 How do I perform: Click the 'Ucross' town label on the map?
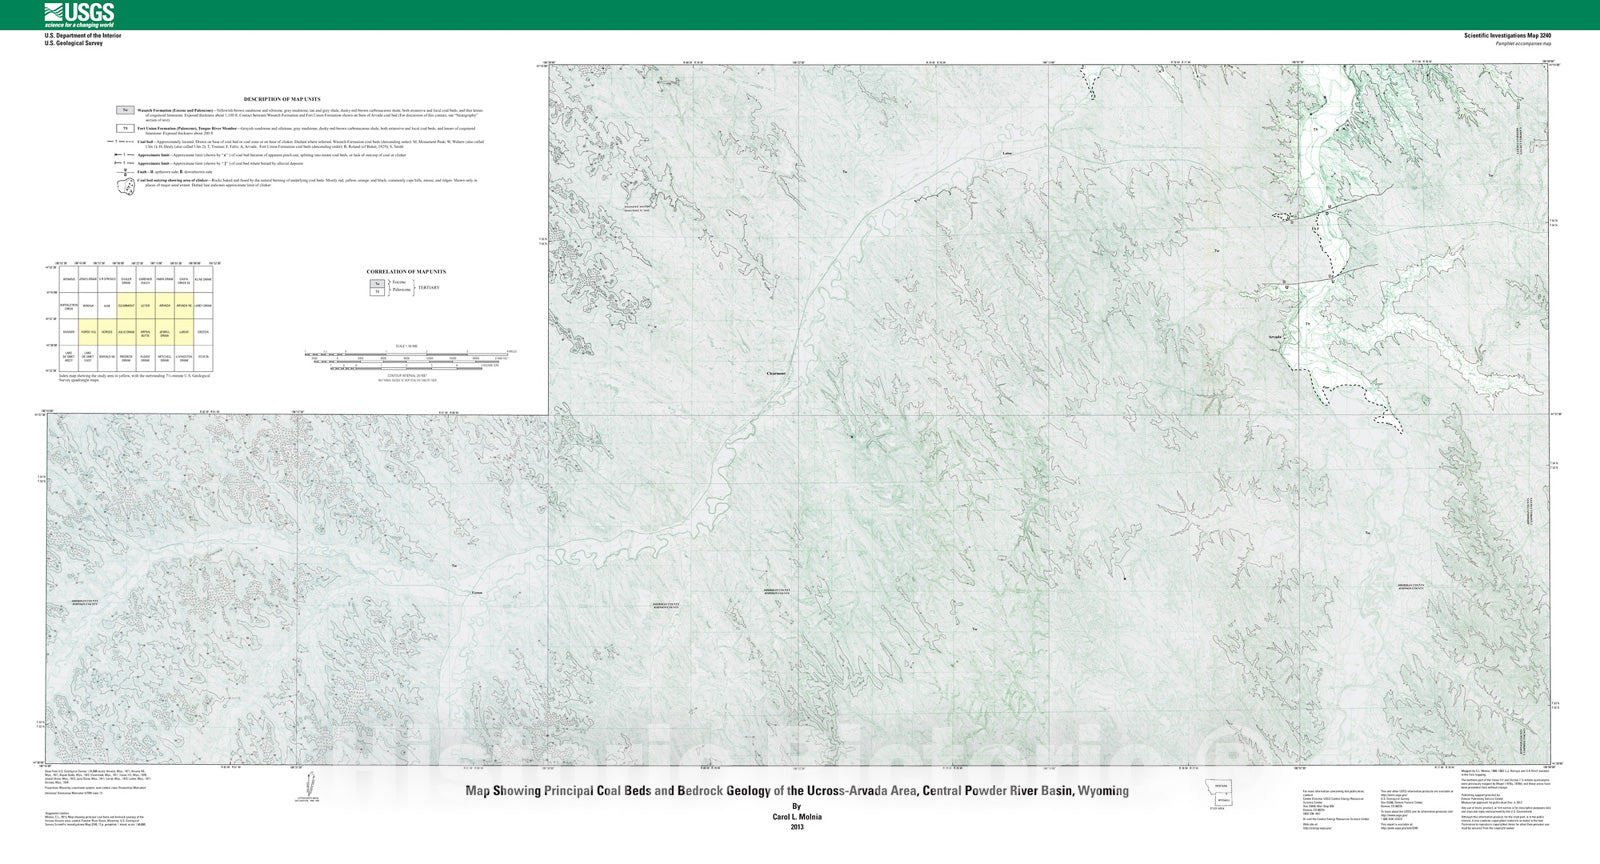click(477, 594)
